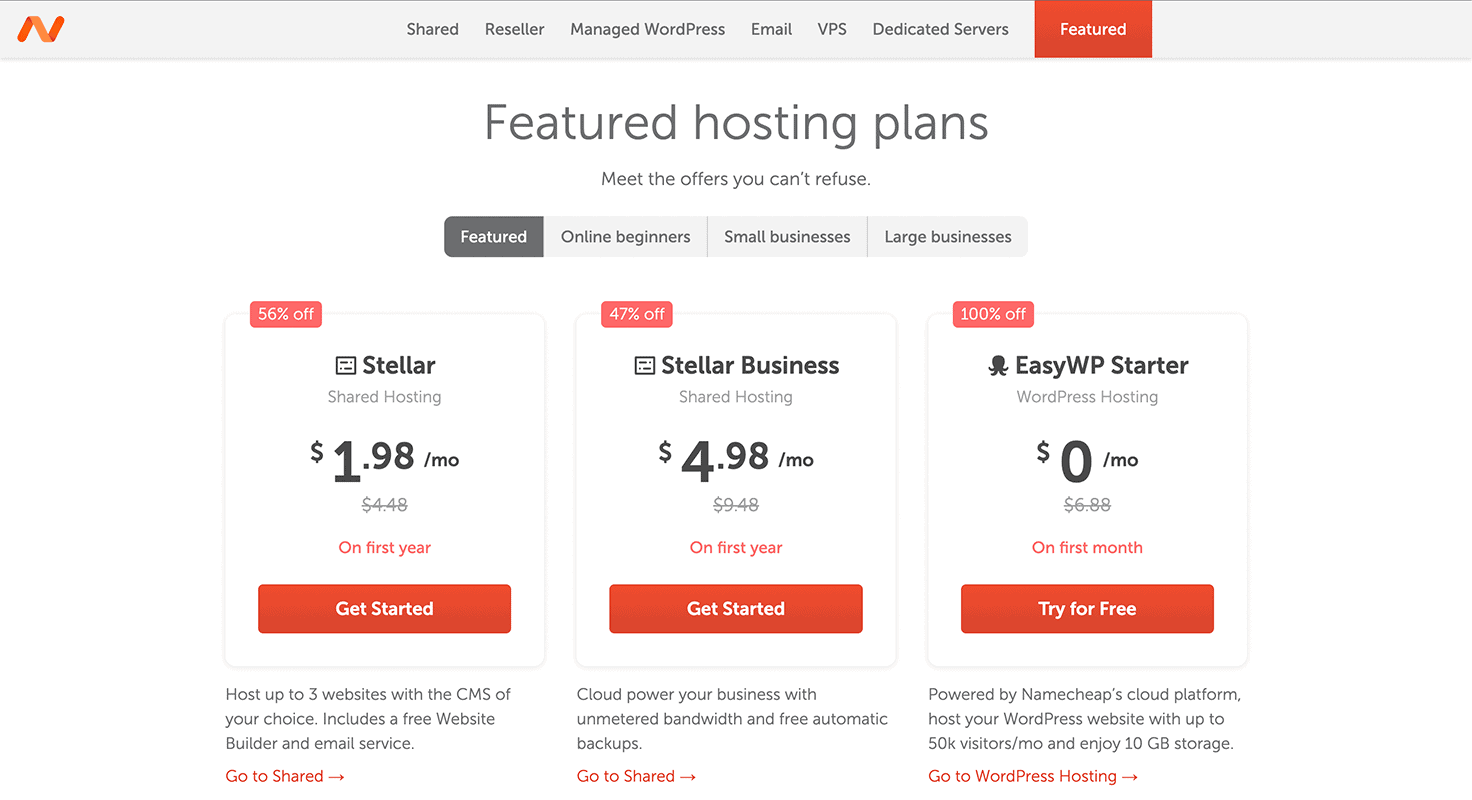Viewport: 1472px width, 800px height.
Task: Open the VPS section
Action: 832,29
